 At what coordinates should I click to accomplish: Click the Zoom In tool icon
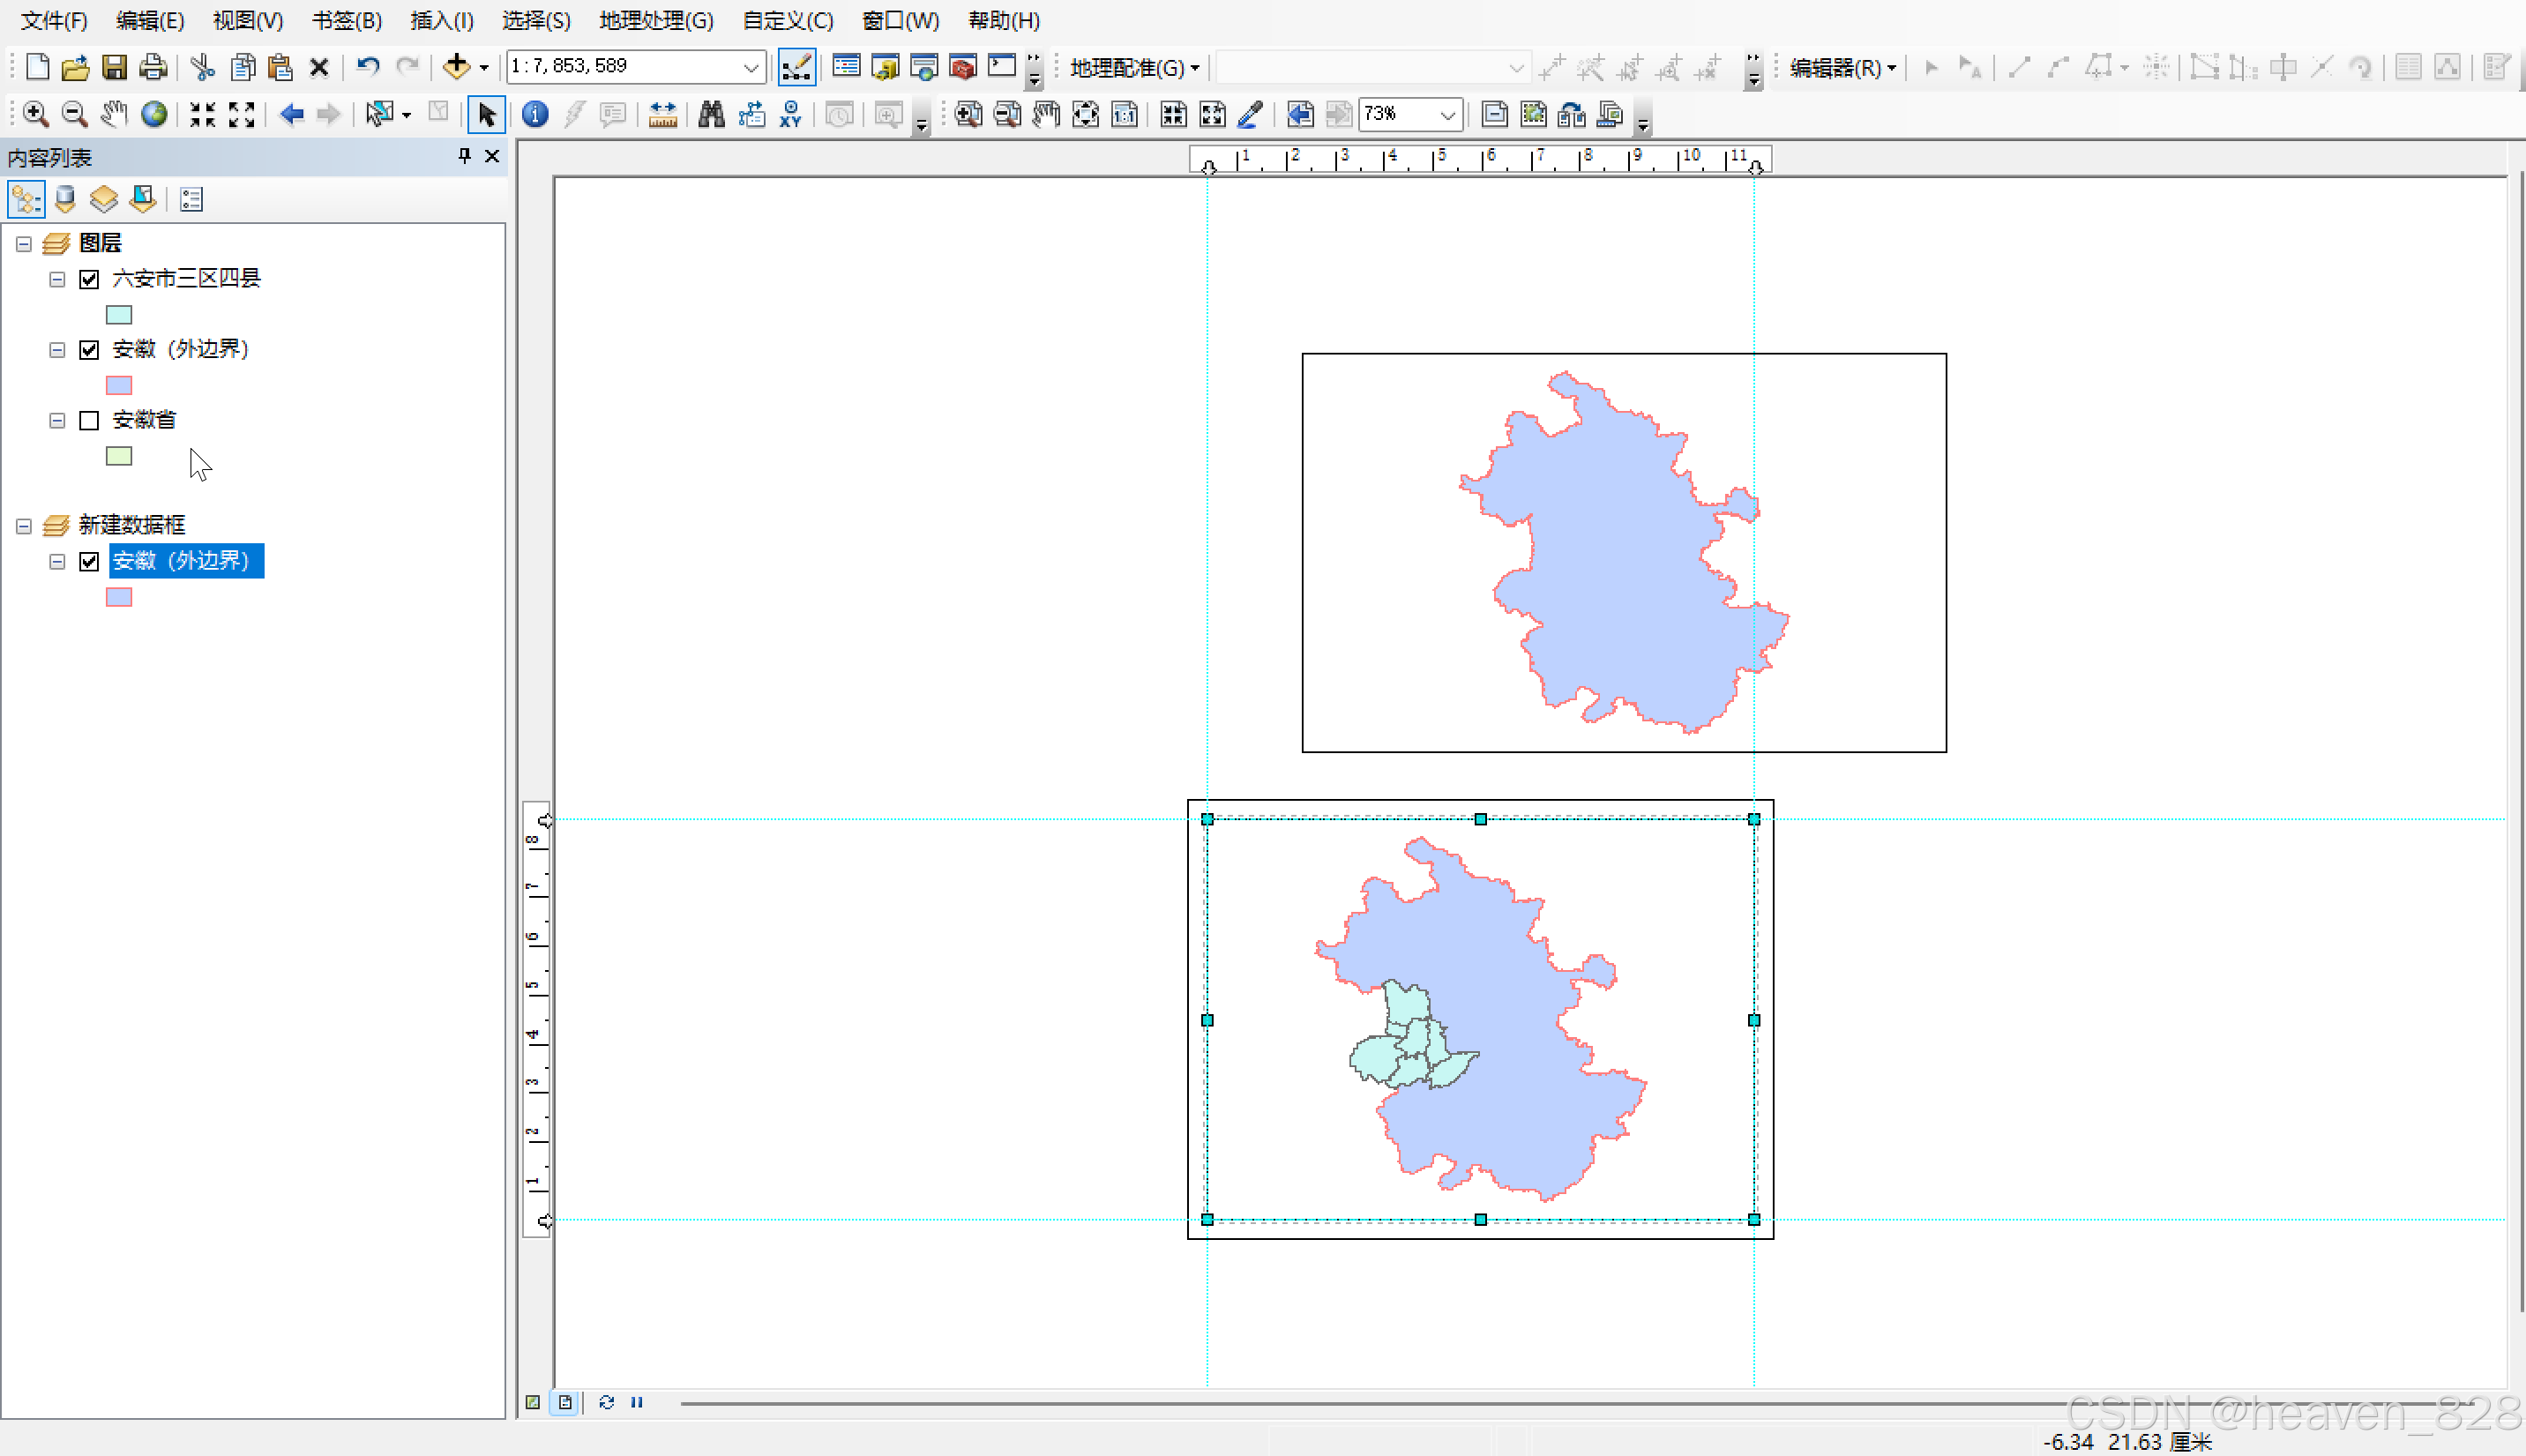pyautogui.click(x=35, y=114)
